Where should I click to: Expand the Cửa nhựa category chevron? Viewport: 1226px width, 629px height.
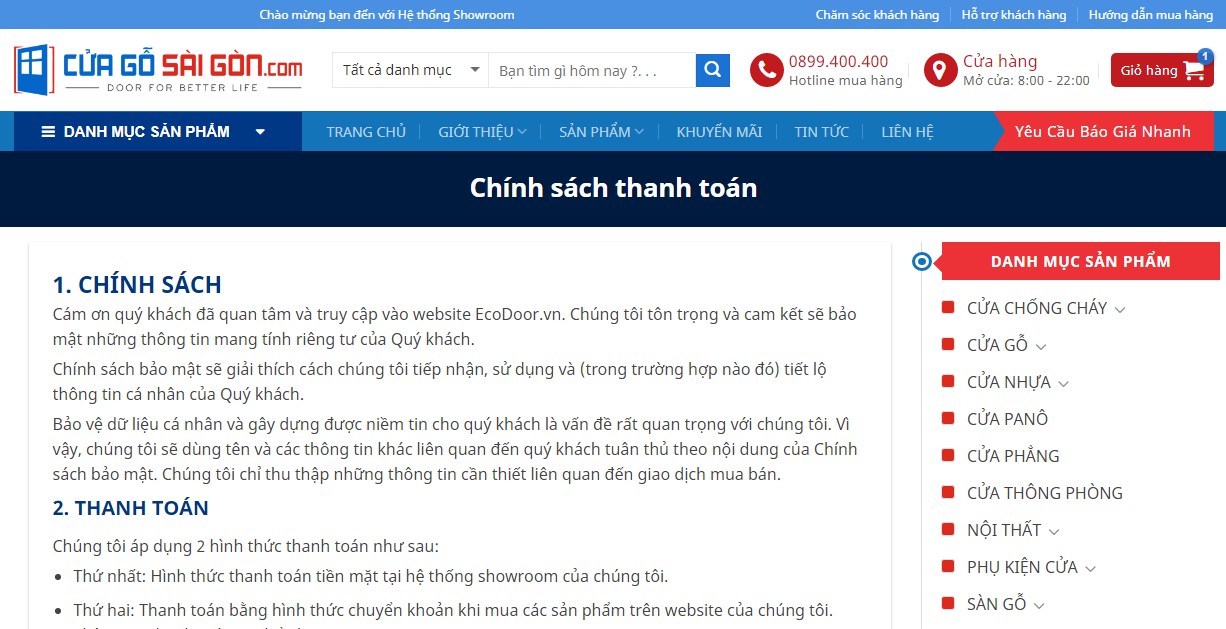click(1063, 384)
